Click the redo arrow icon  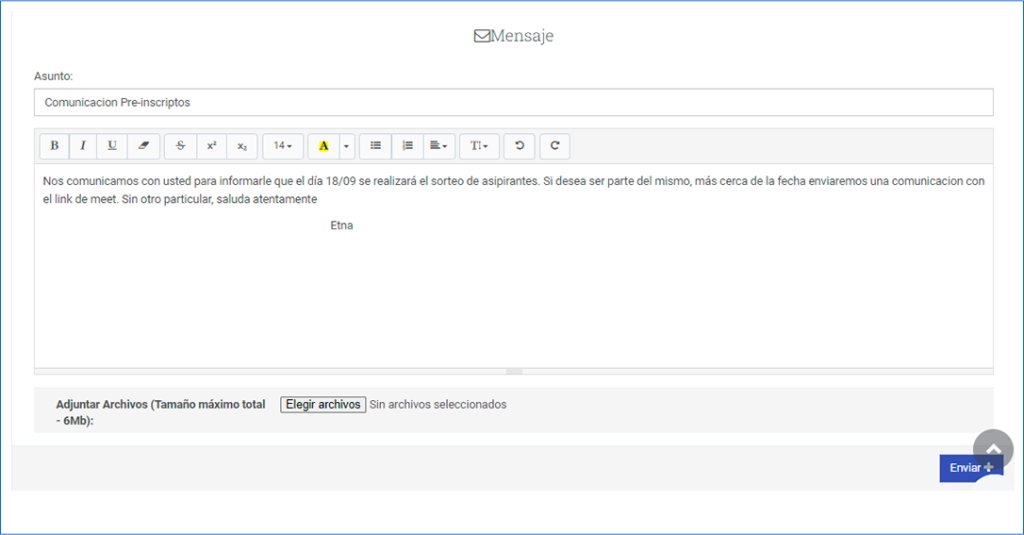tap(554, 146)
